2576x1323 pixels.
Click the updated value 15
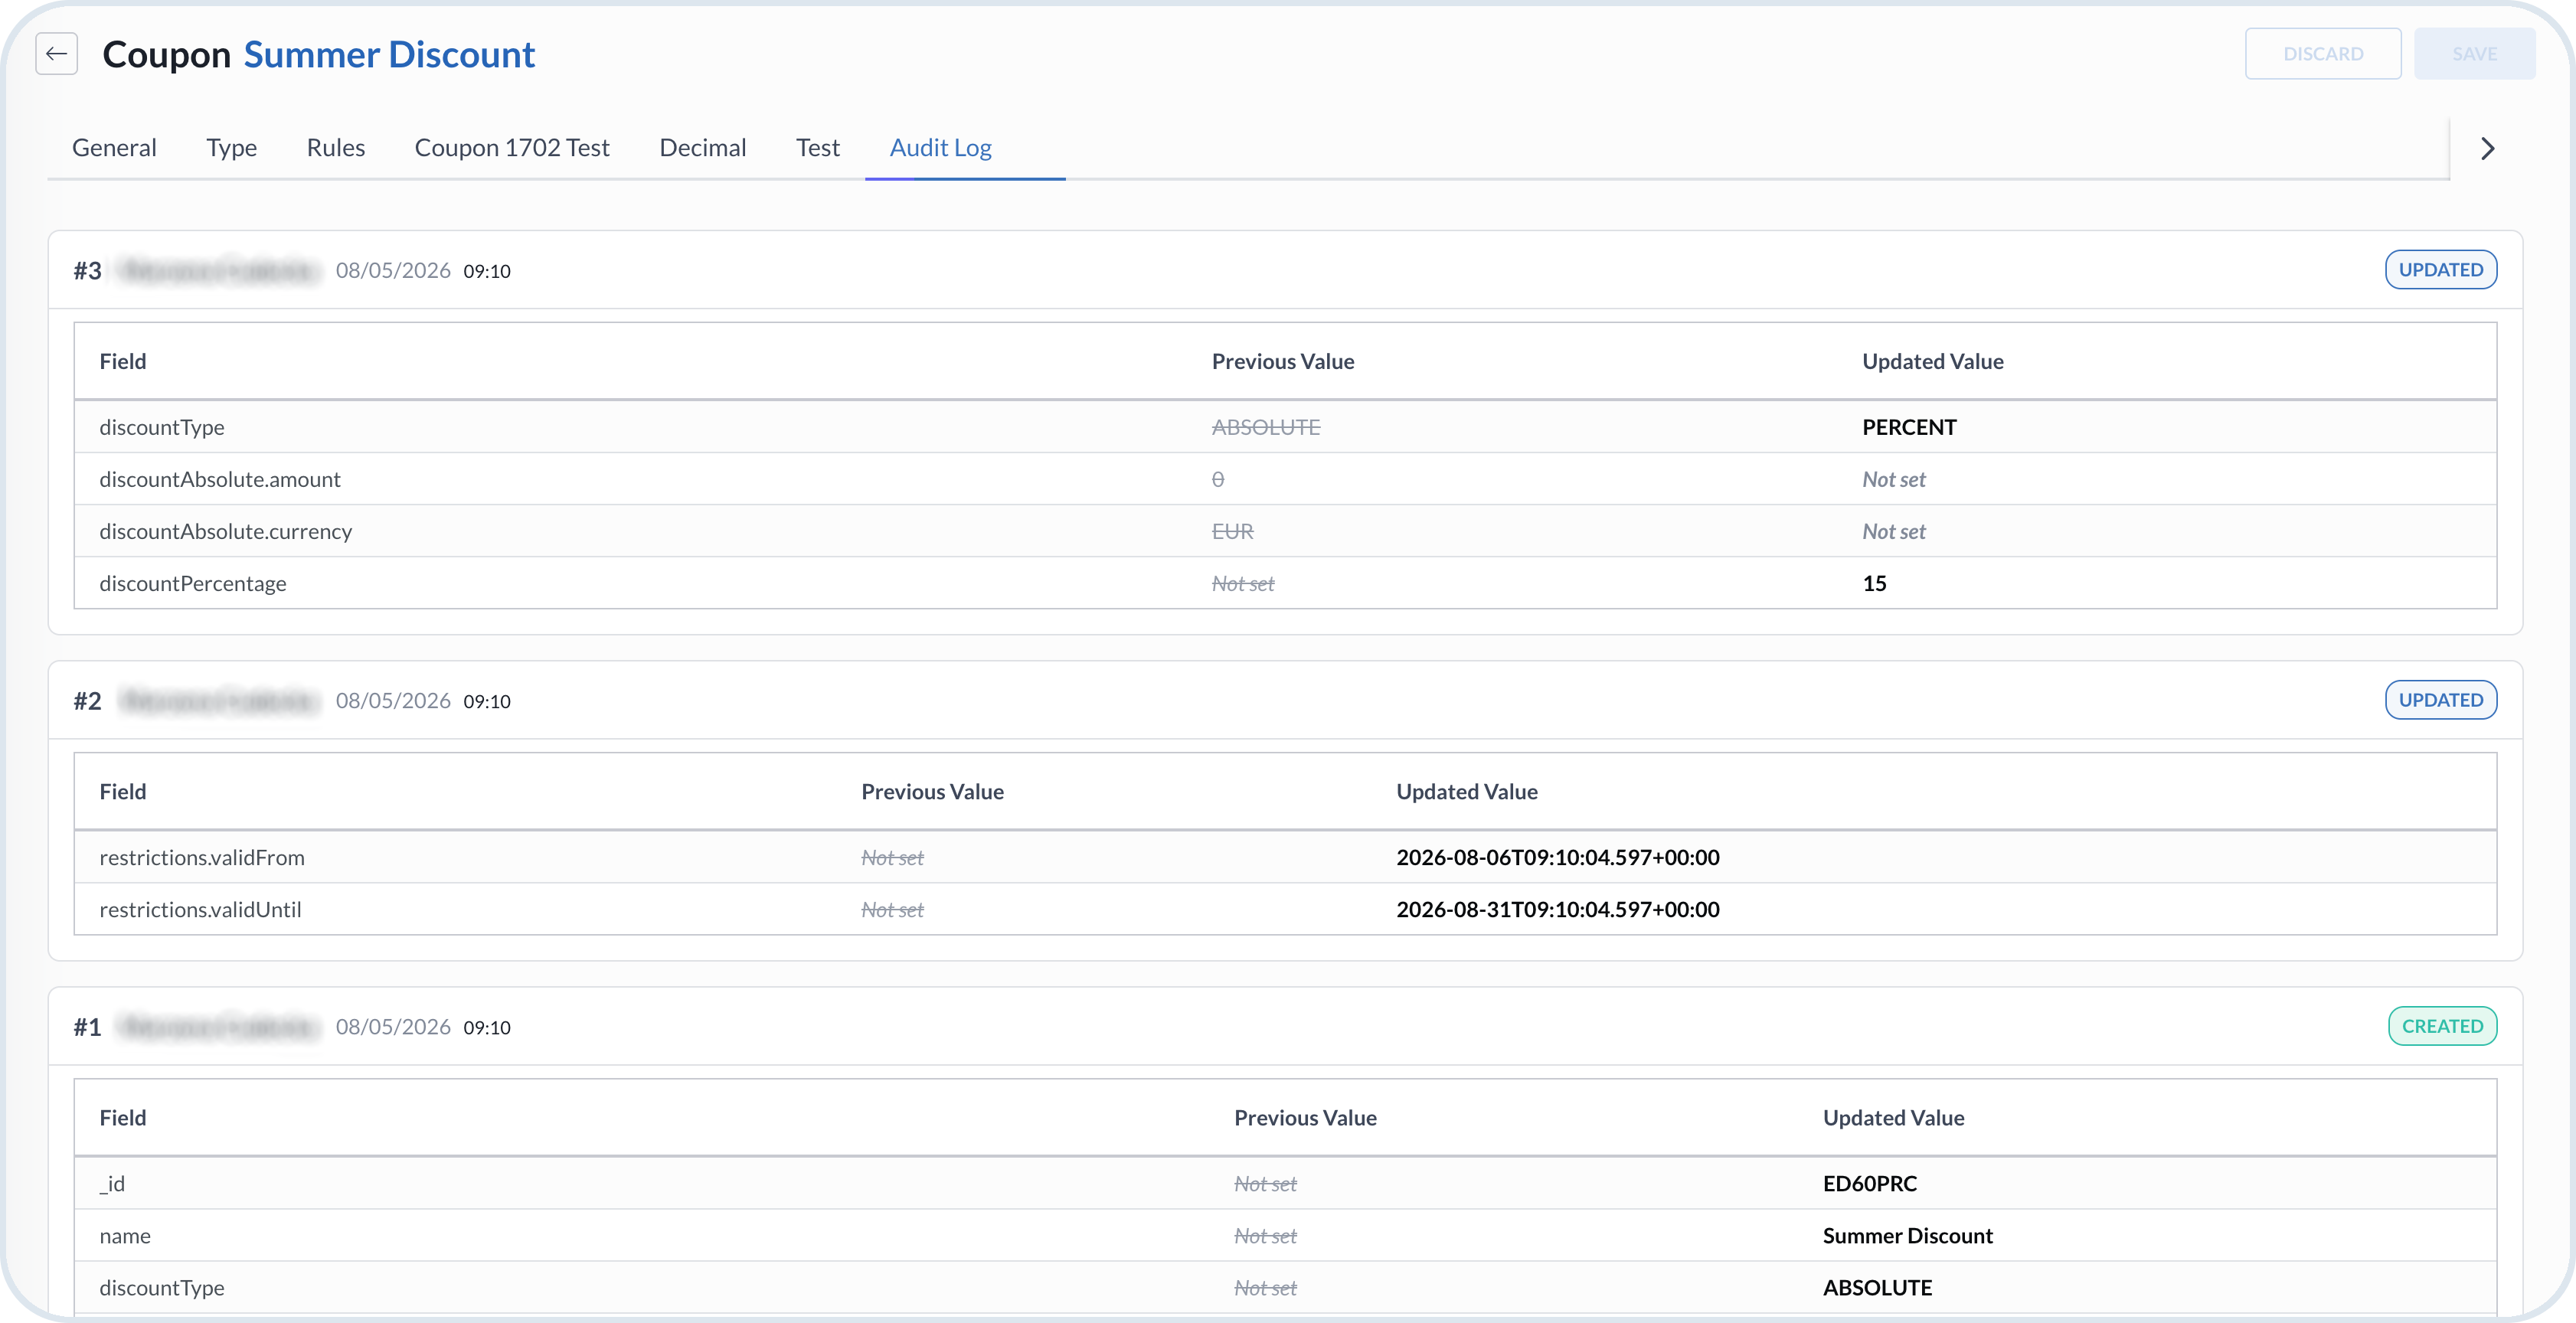tap(1874, 583)
